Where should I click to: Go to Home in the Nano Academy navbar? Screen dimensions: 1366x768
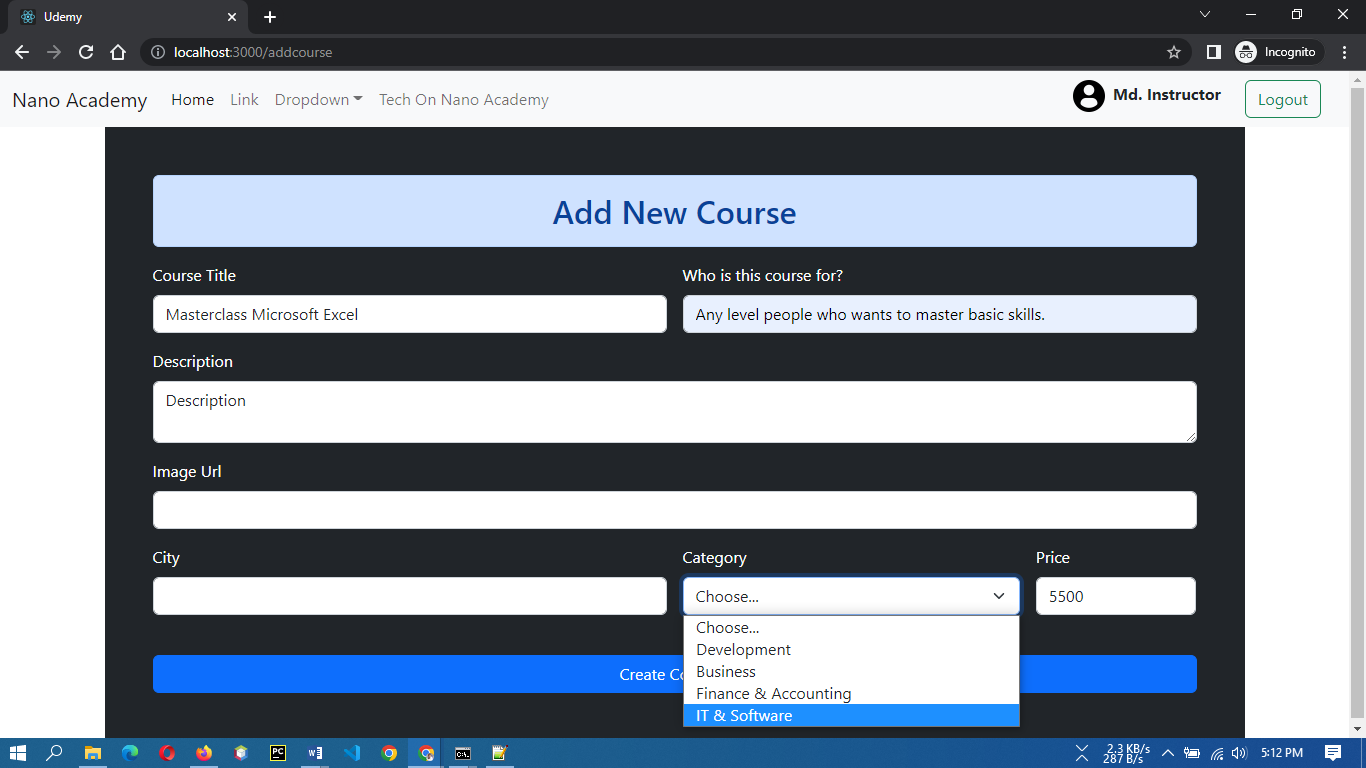(192, 99)
